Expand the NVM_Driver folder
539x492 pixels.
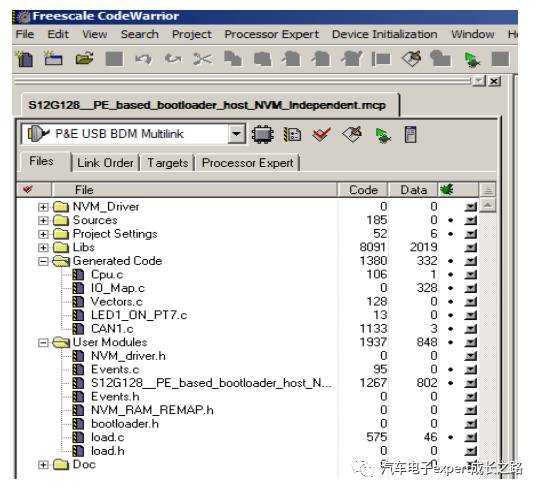43,207
